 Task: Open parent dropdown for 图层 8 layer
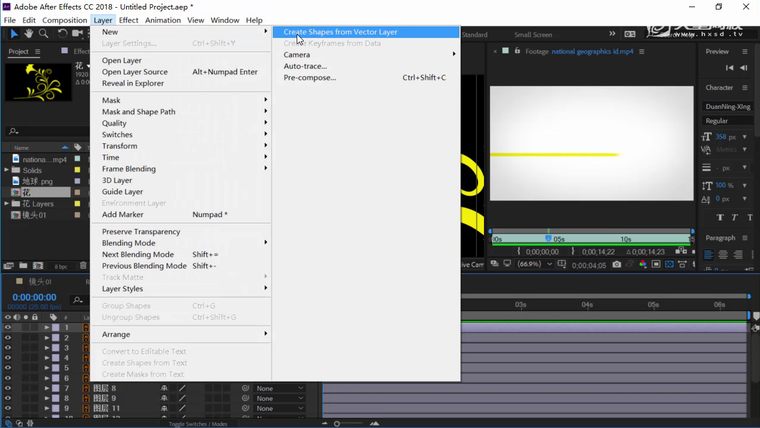(x=279, y=388)
